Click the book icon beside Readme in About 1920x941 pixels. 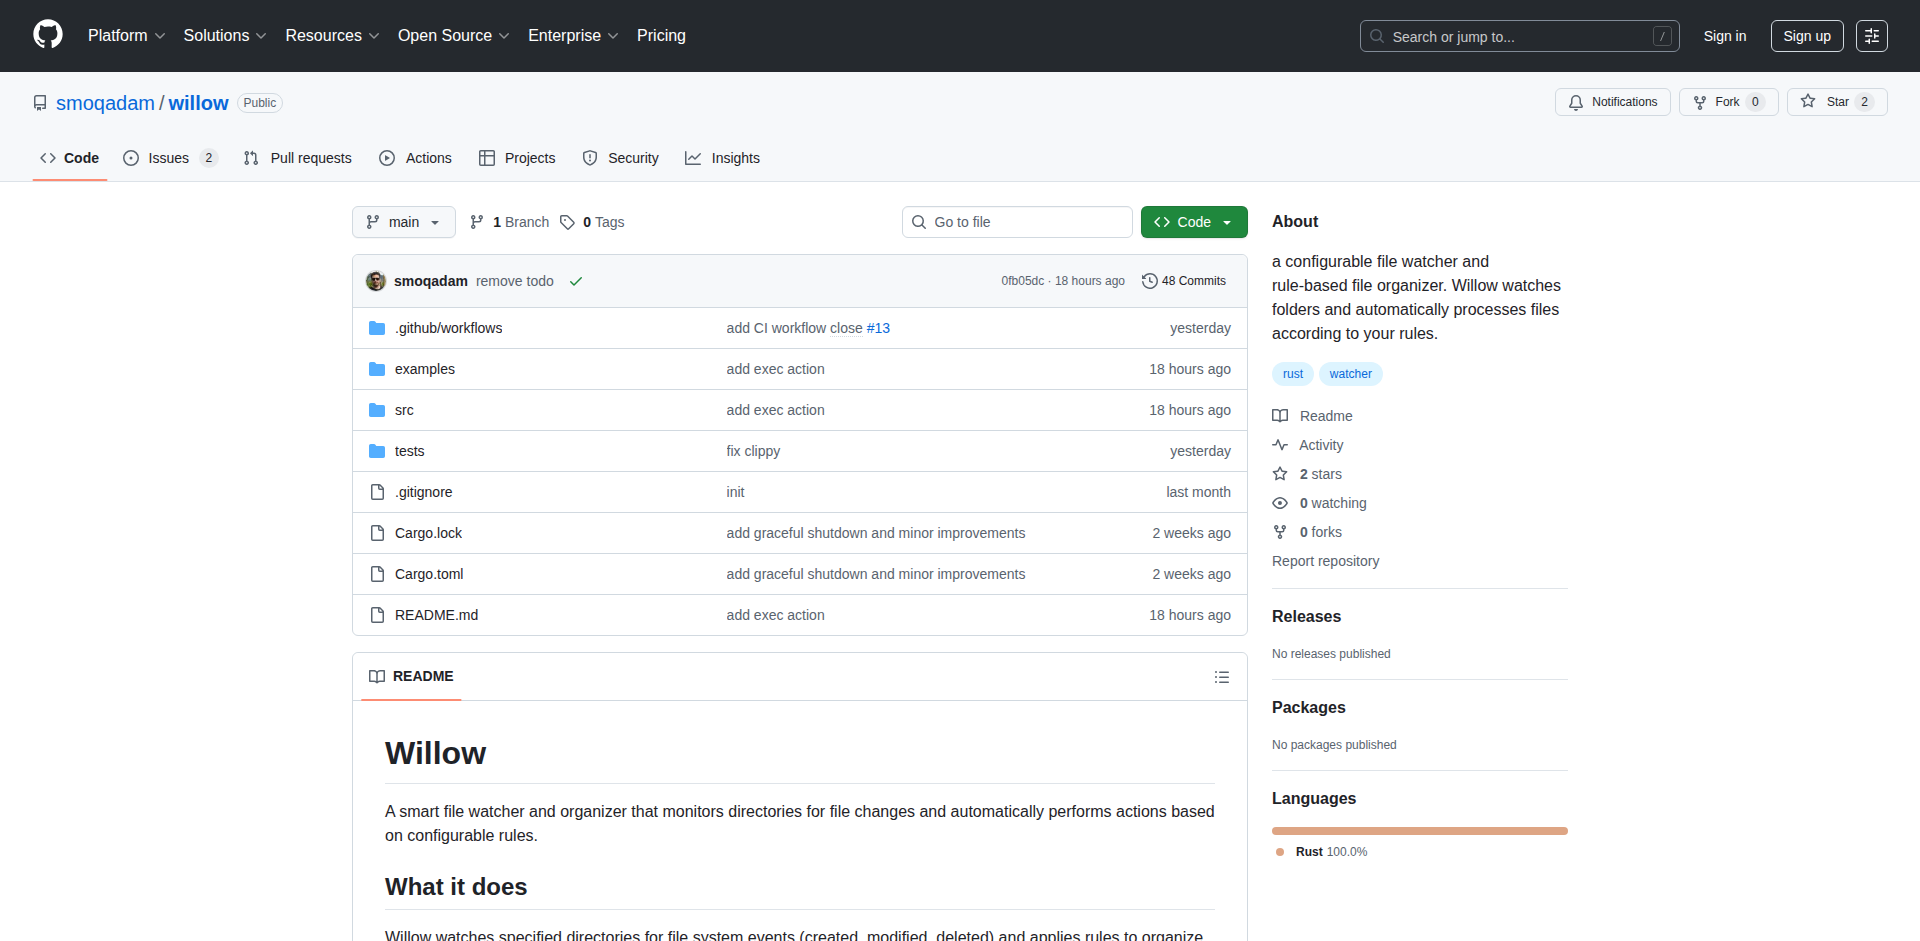(x=1280, y=416)
